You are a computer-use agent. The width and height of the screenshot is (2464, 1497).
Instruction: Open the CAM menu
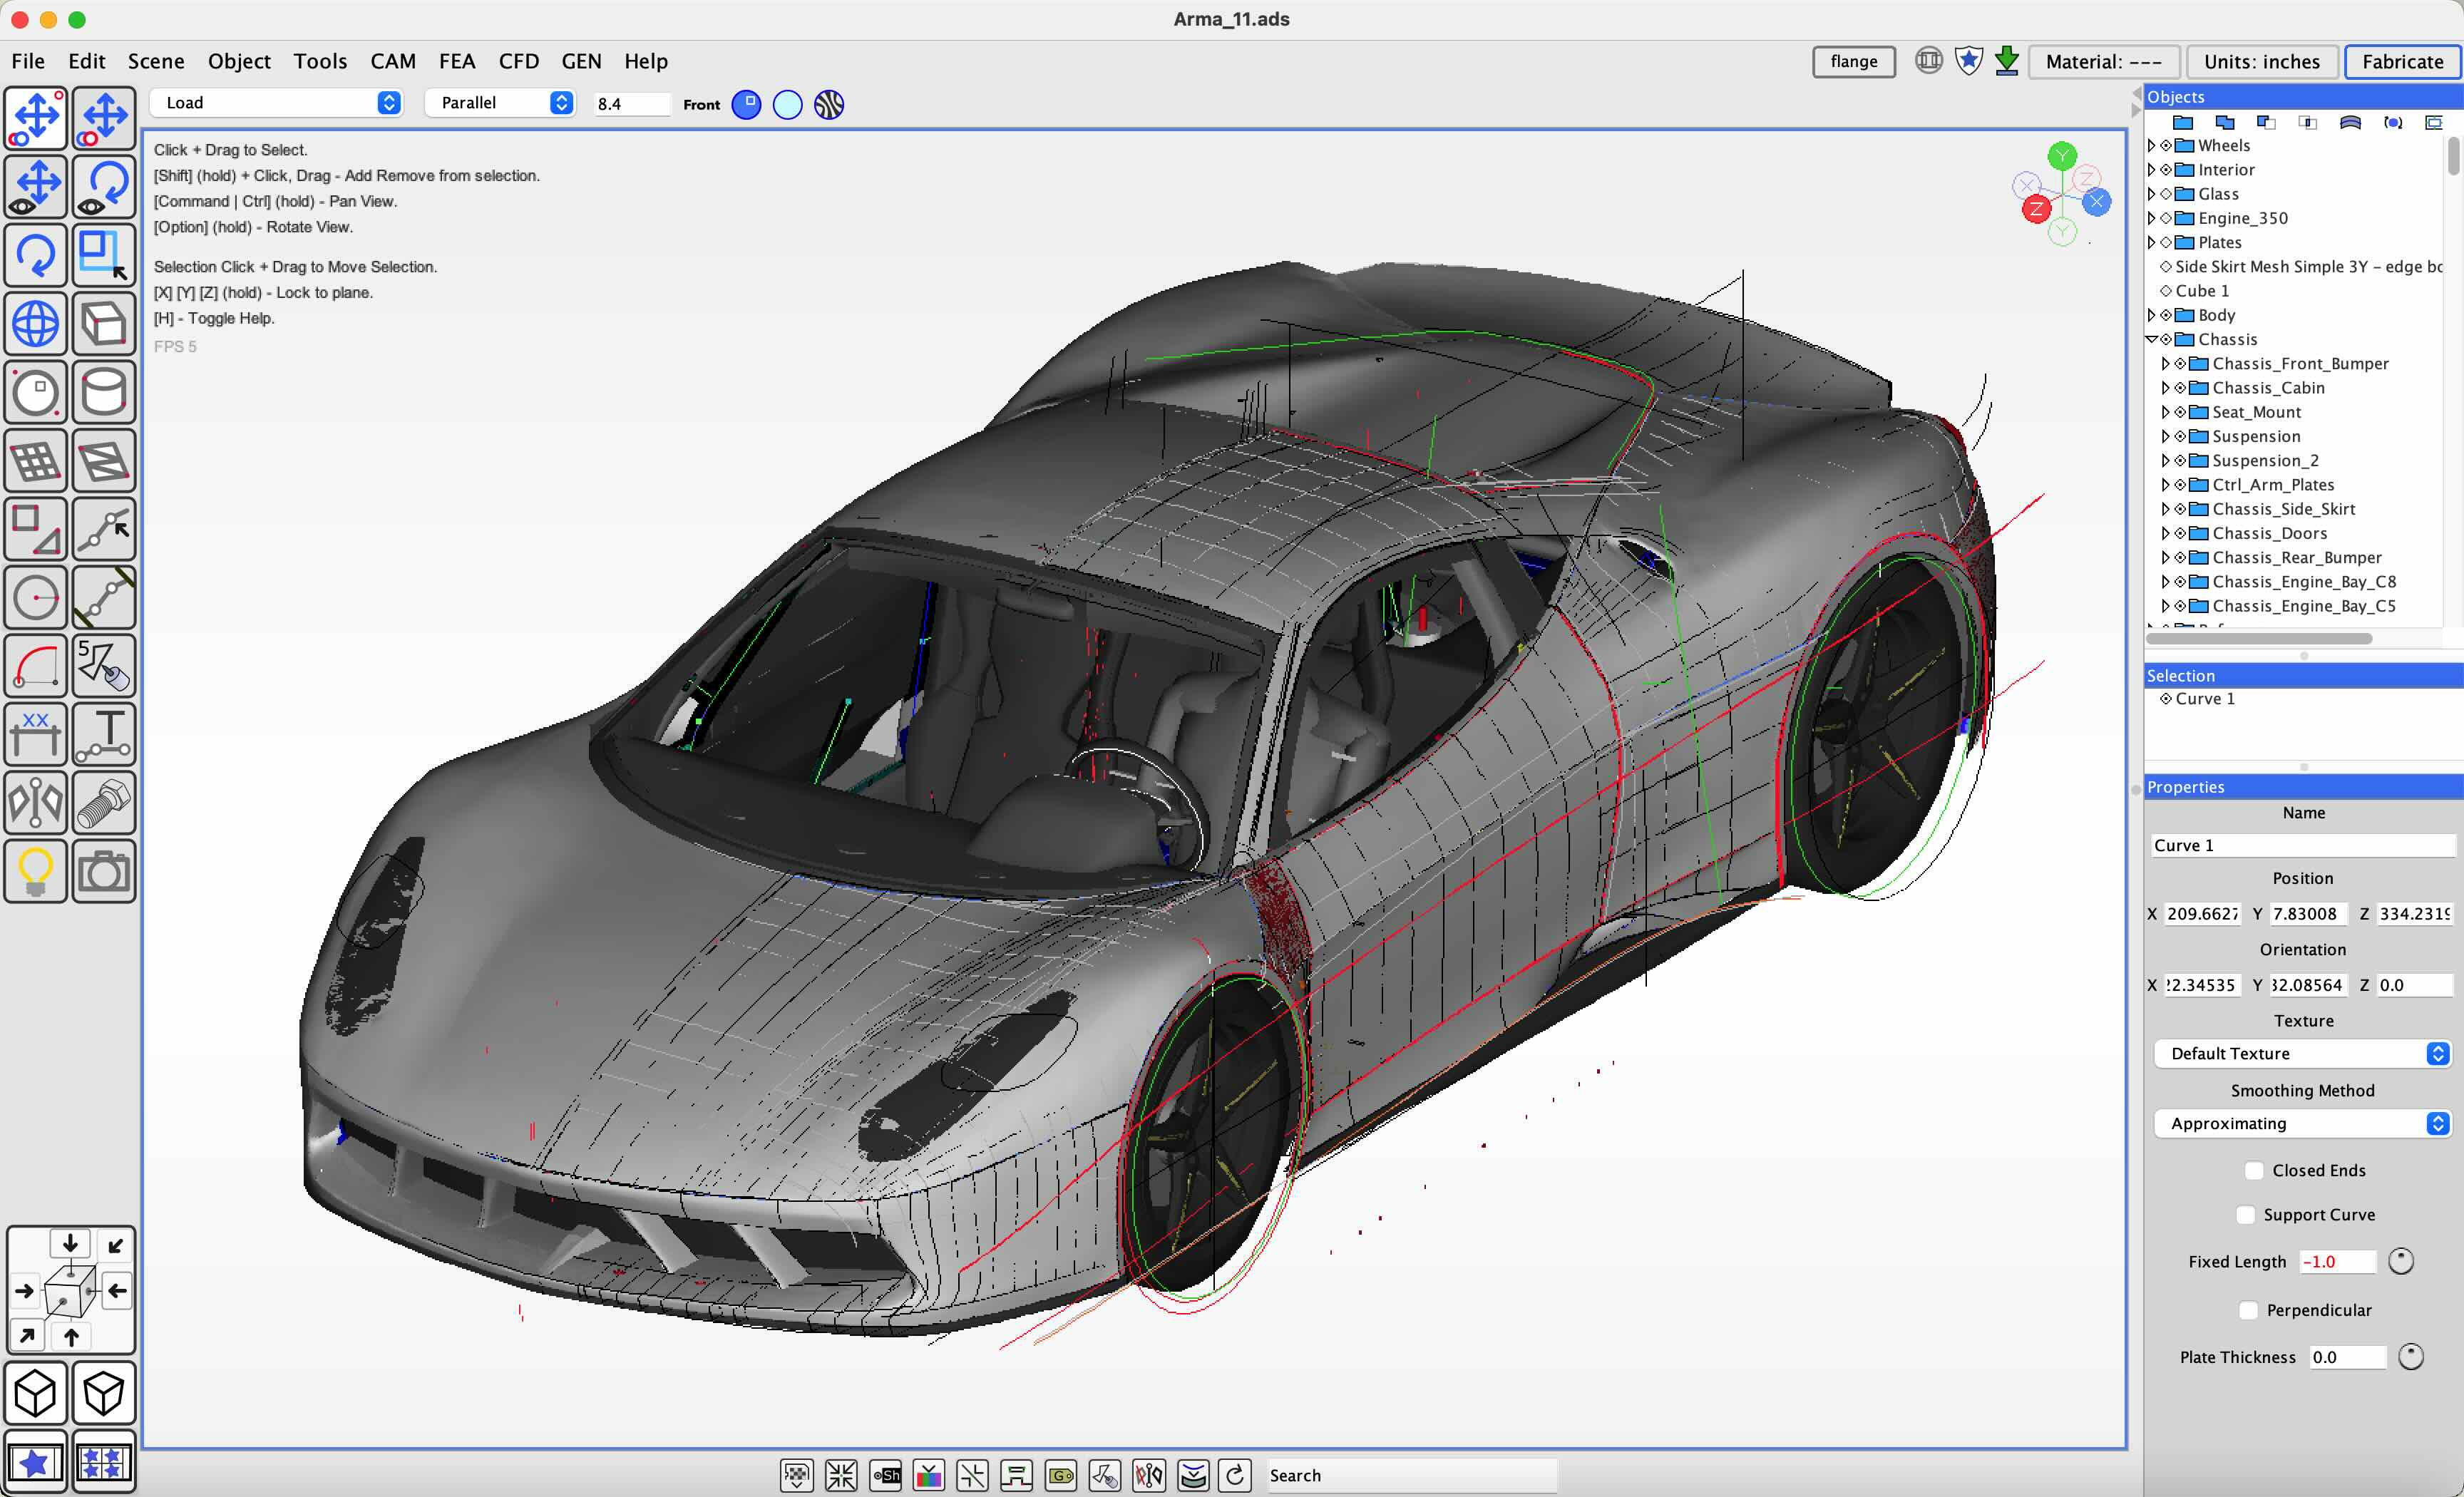click(392, 61)
